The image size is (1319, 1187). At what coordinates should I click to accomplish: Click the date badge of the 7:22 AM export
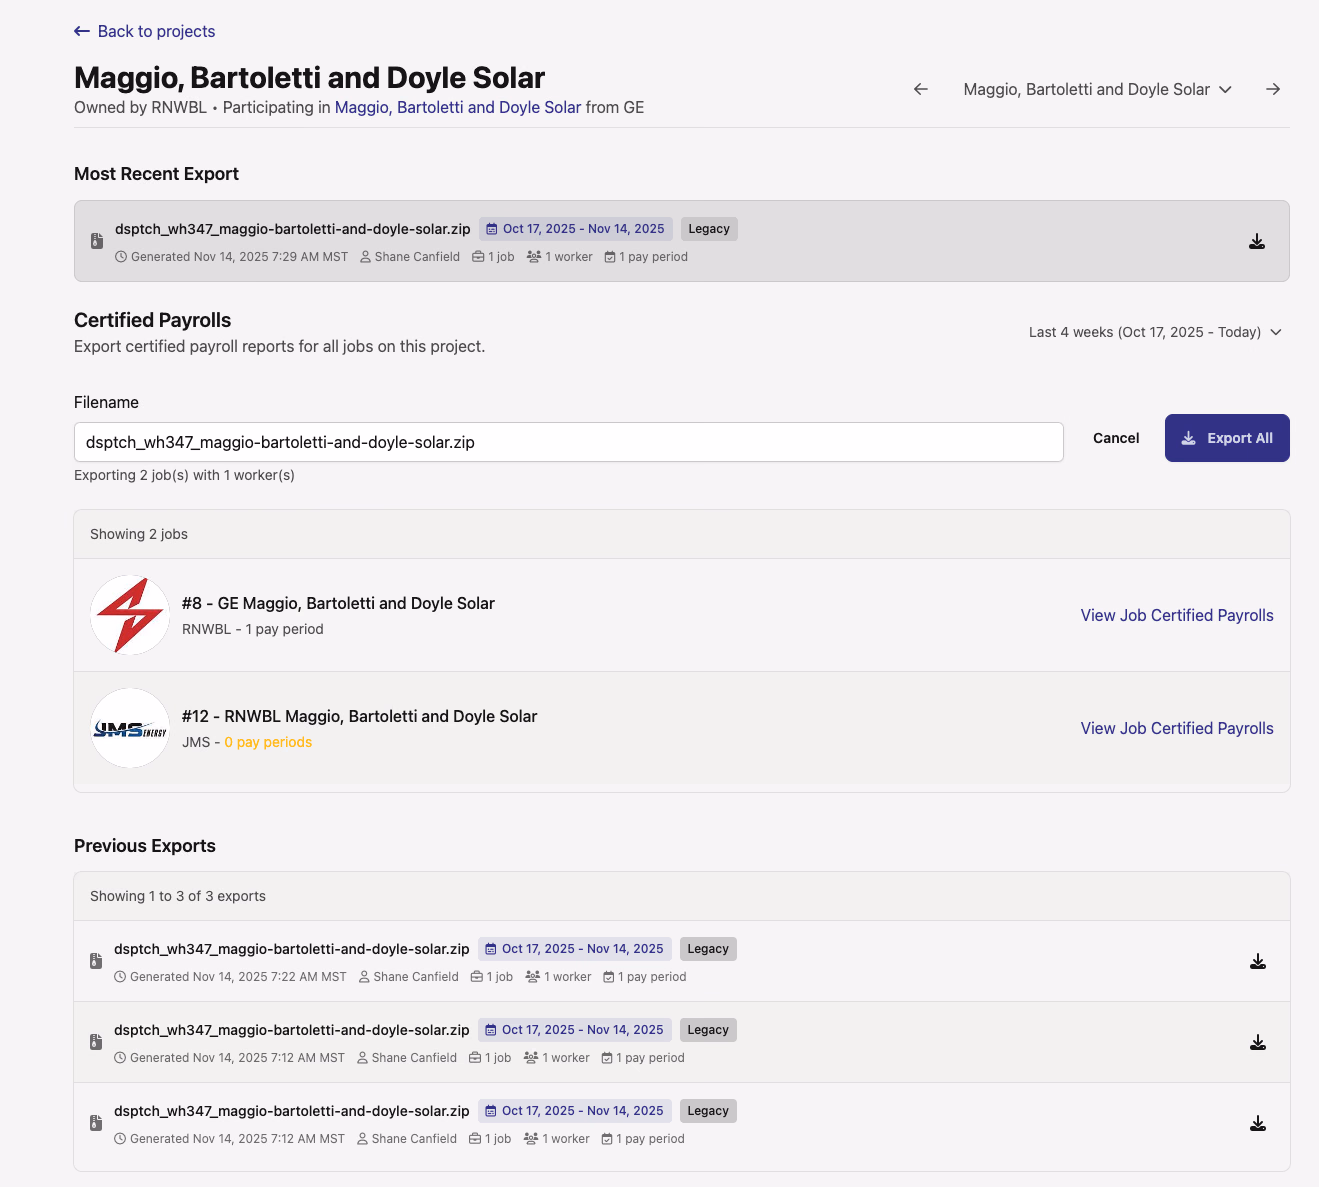(575, 949)
